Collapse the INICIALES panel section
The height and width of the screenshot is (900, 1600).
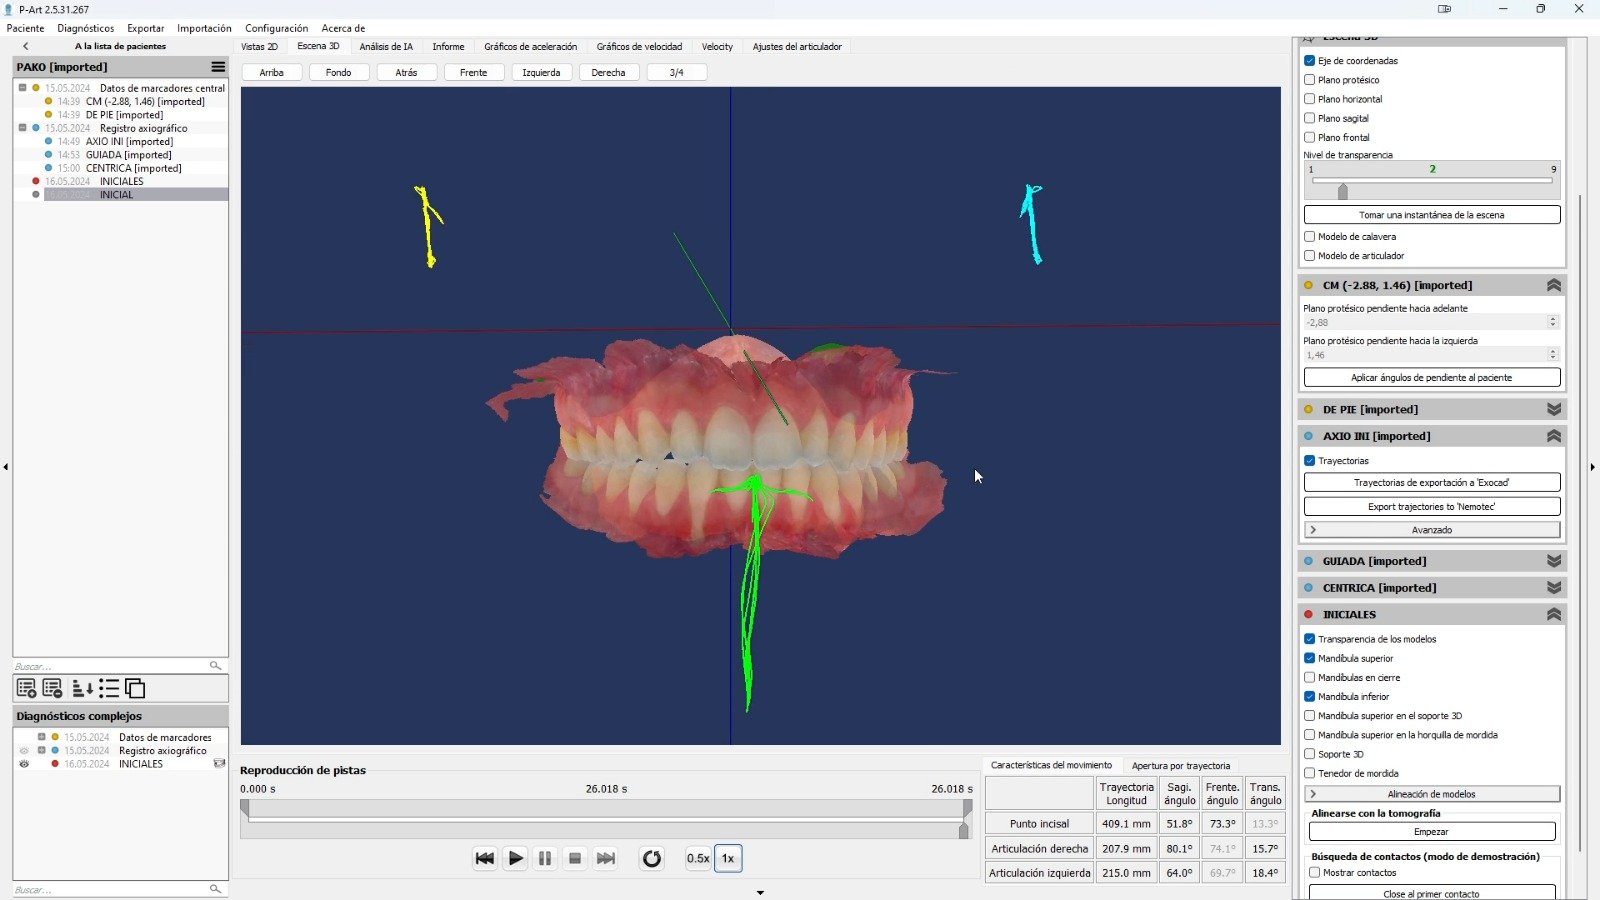click(1553, 615)
